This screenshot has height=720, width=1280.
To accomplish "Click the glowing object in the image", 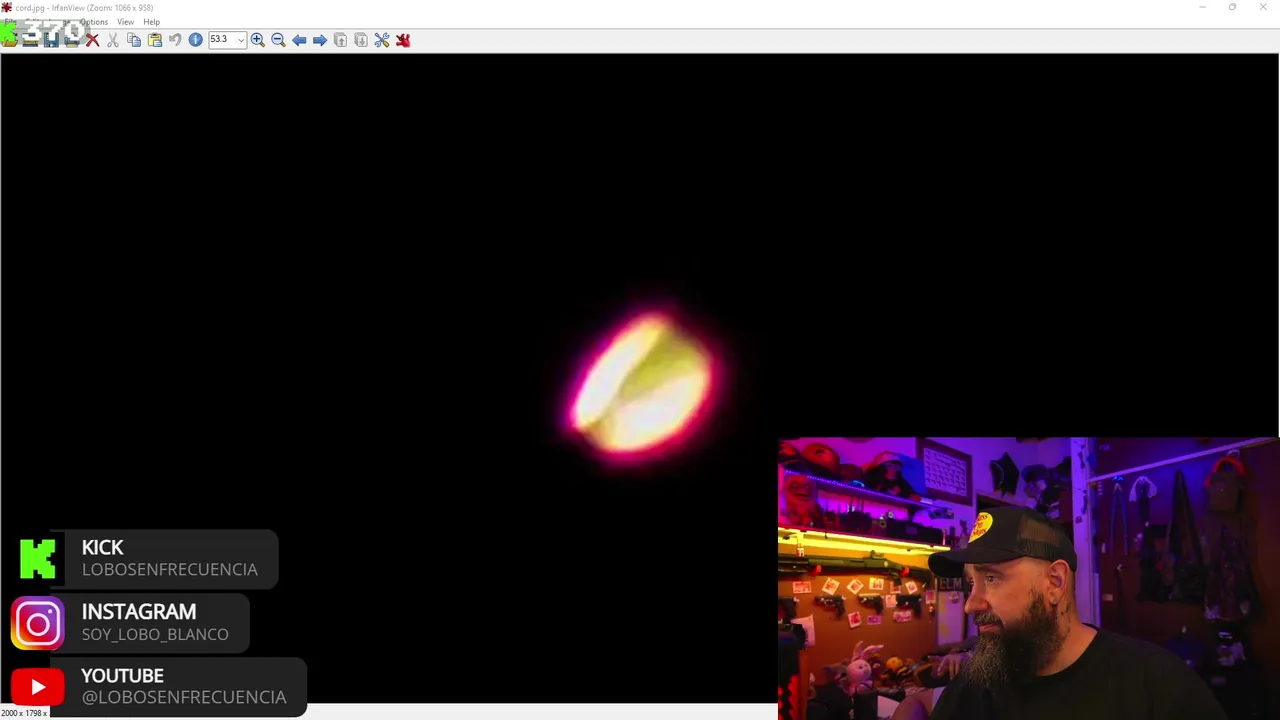I will [643, 383].
